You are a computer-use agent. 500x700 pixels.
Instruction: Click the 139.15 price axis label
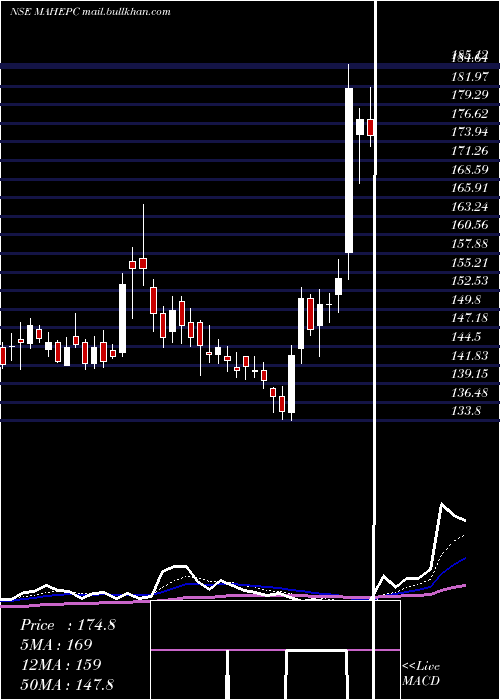(x=469, y=374)
